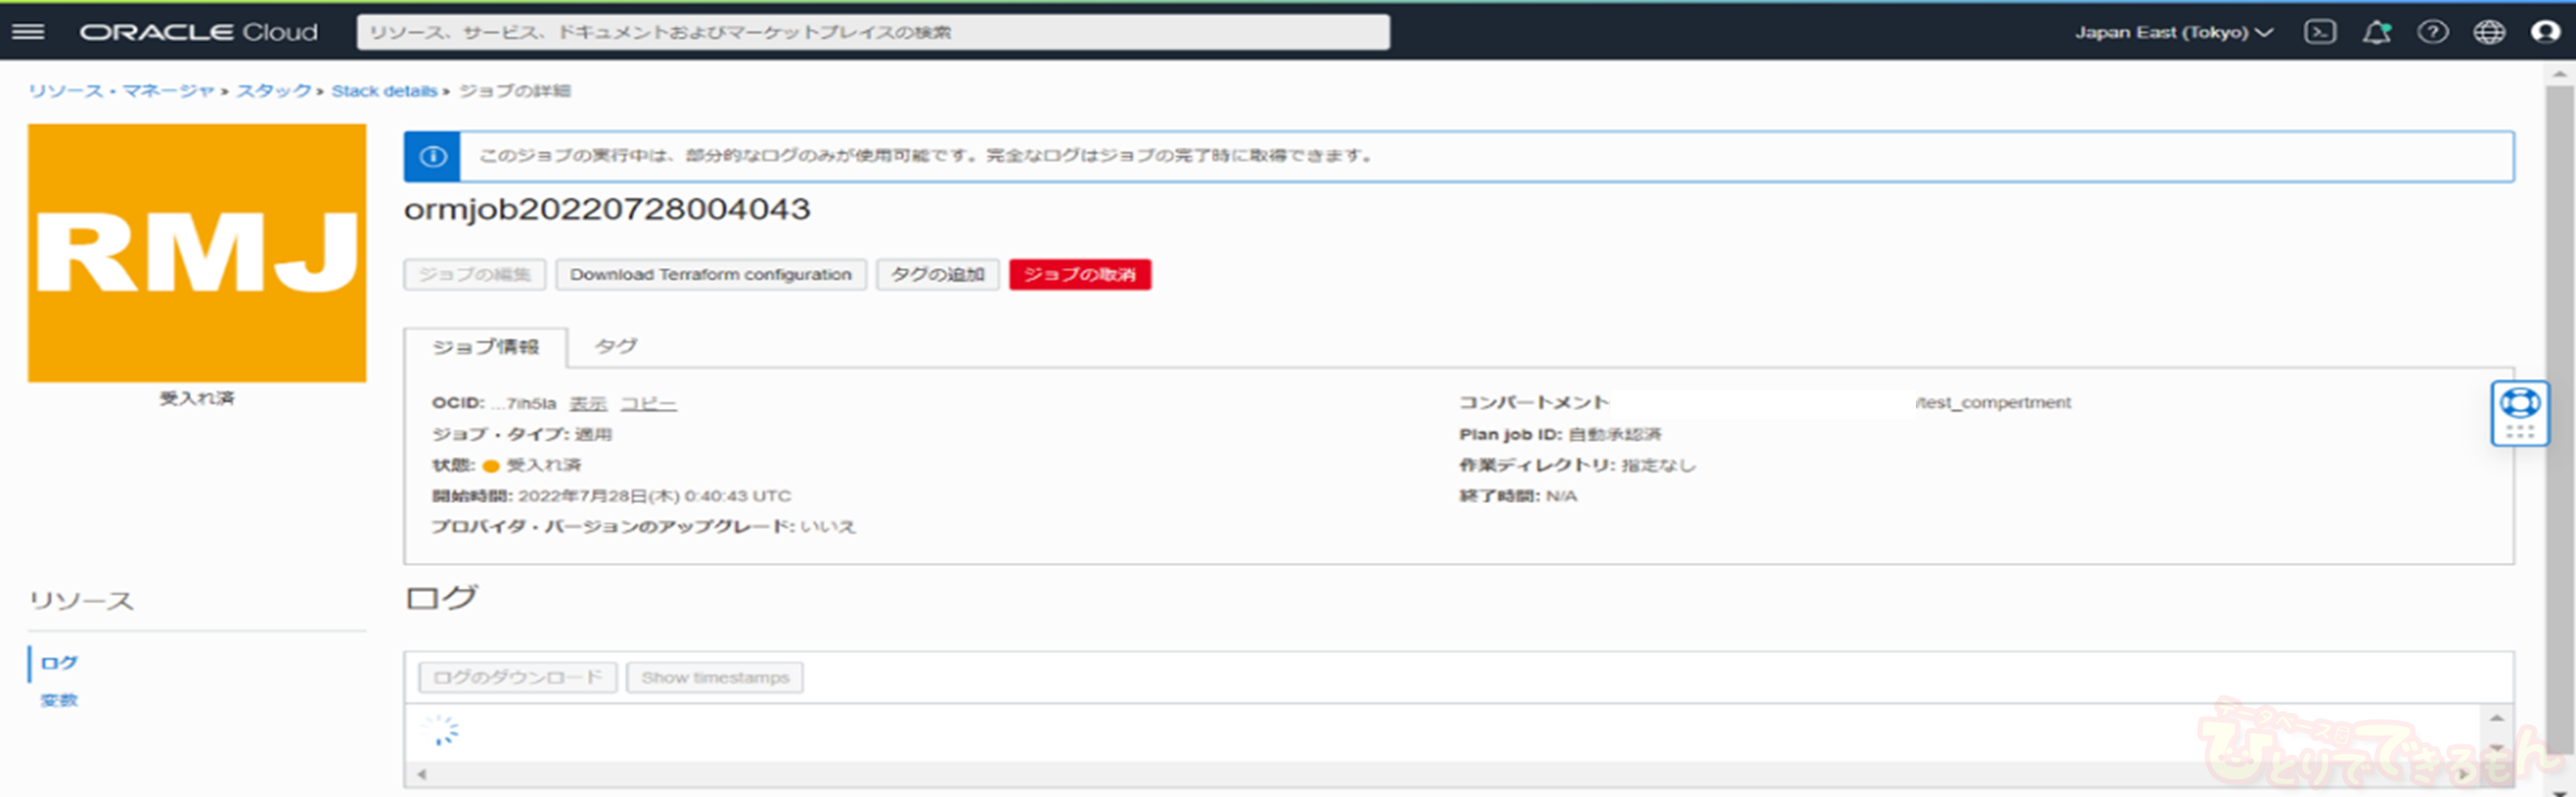The width and height of the screenshot is (2576, 797).
Task: Open the help question mark menu
Action: pos(2432,32)
